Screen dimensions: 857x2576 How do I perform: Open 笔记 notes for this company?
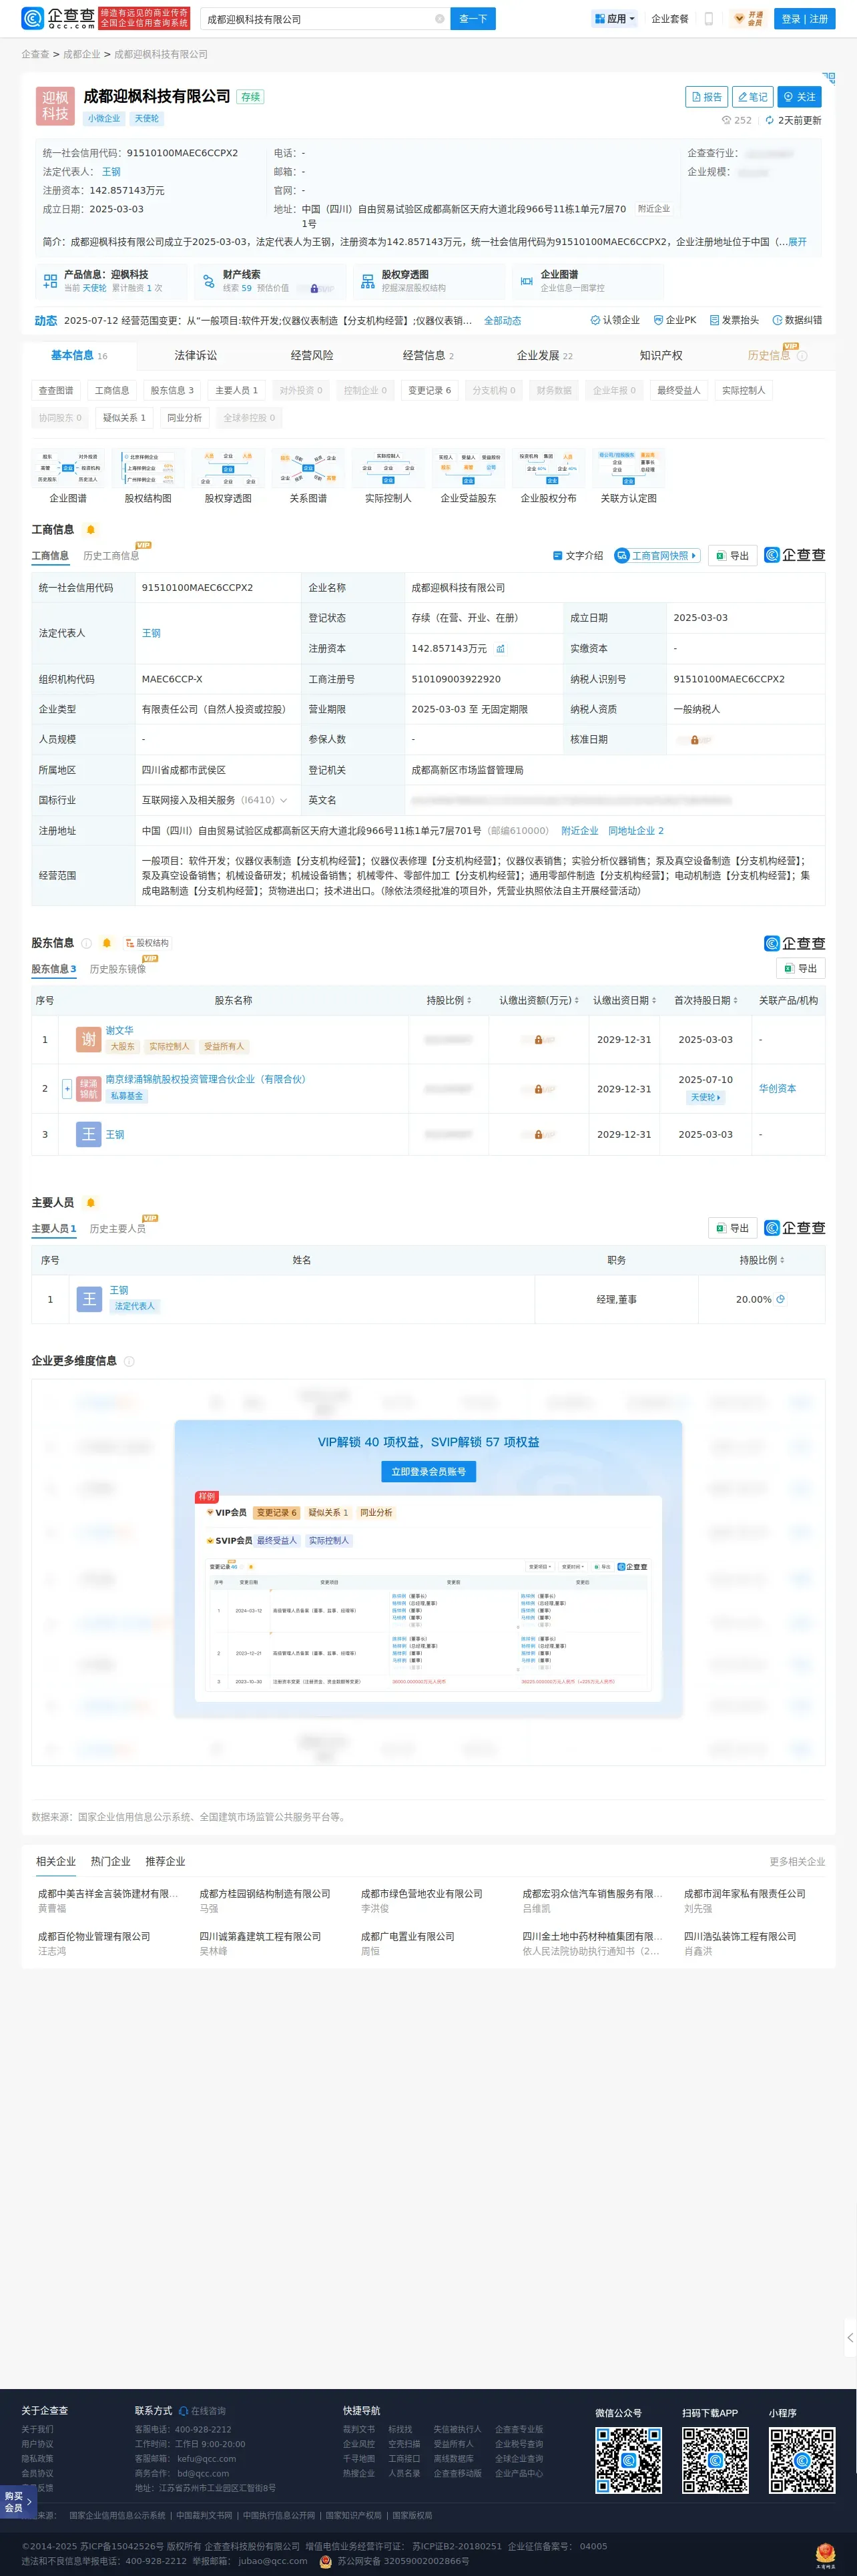pos(753,97)
